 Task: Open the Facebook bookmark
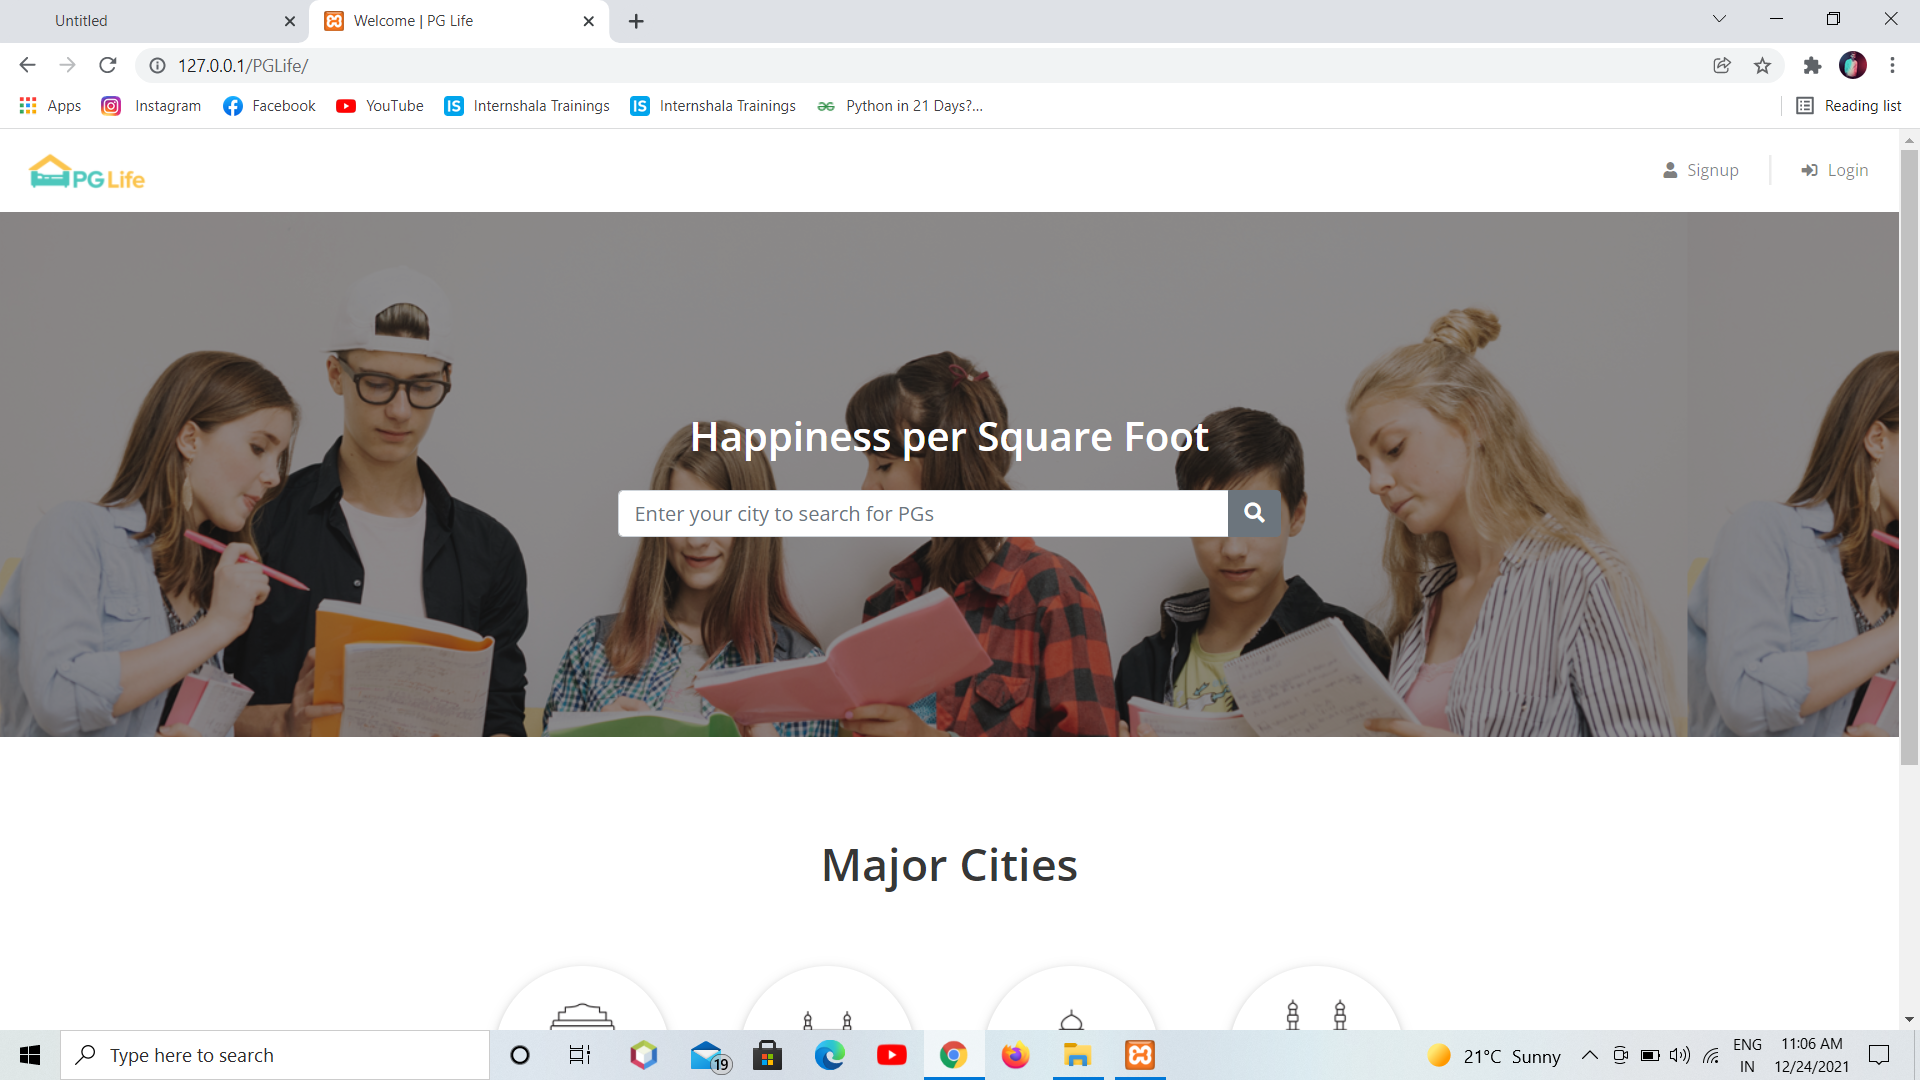tap(268, 105)
